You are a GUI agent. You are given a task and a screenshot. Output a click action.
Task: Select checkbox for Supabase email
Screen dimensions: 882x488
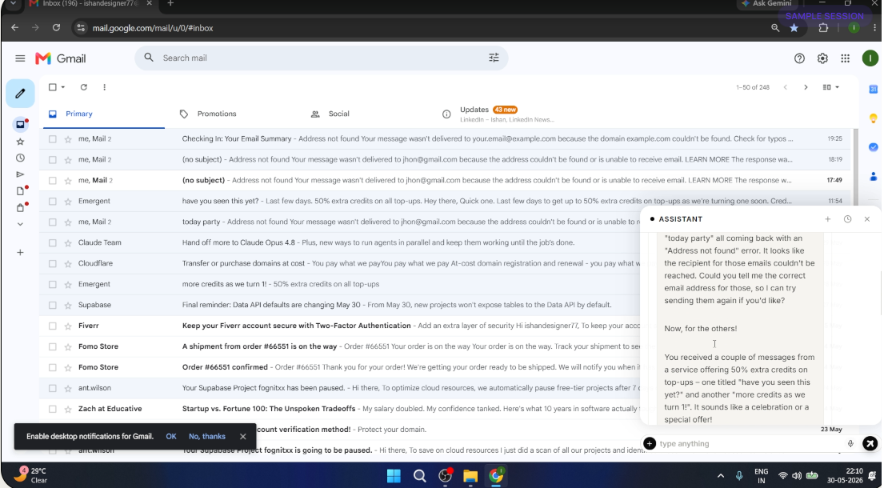tap(52, 305)
